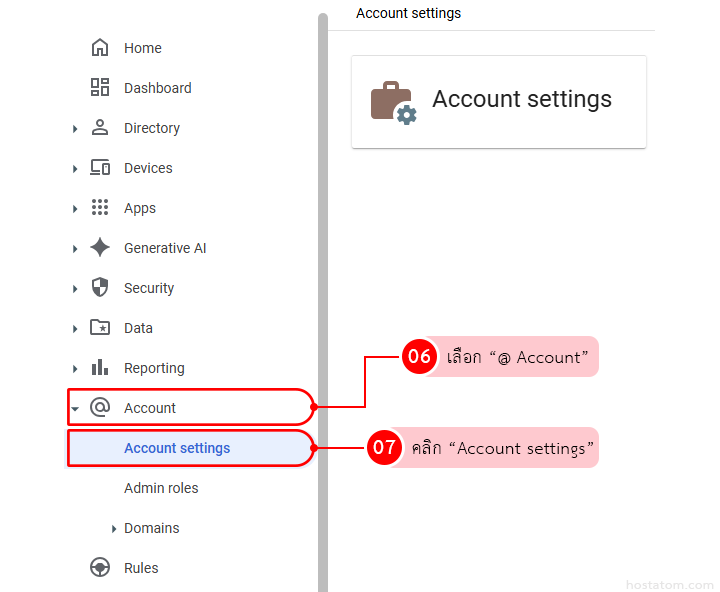The width and height of the screenshot is (720, 592).
Task: Click the Data folder star icon
Action: coord(100,328)
